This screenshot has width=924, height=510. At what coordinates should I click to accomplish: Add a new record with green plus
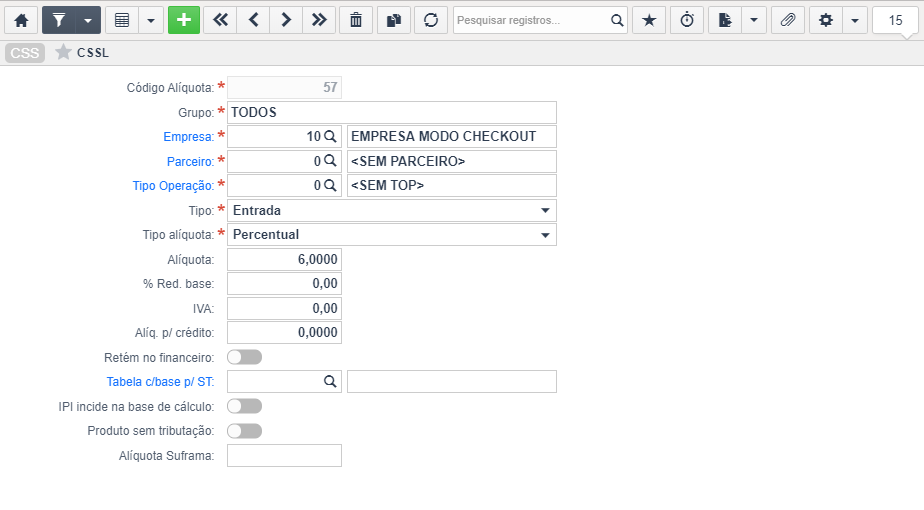point(184,20)
